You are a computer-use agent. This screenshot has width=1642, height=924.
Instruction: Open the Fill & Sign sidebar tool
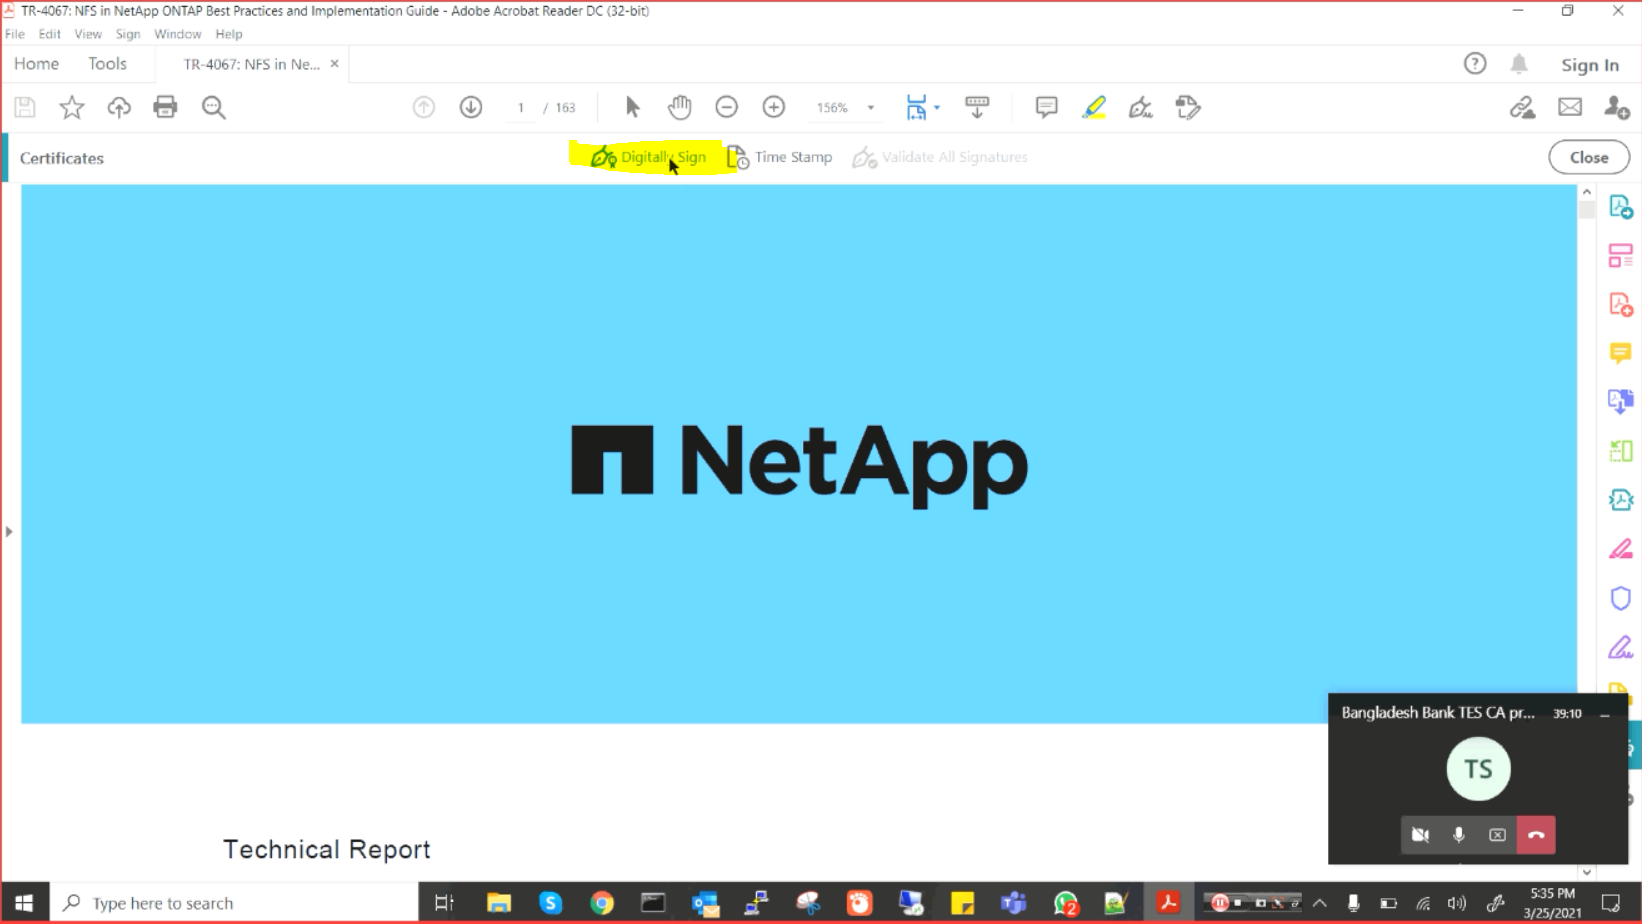[x=1621, y=647]
